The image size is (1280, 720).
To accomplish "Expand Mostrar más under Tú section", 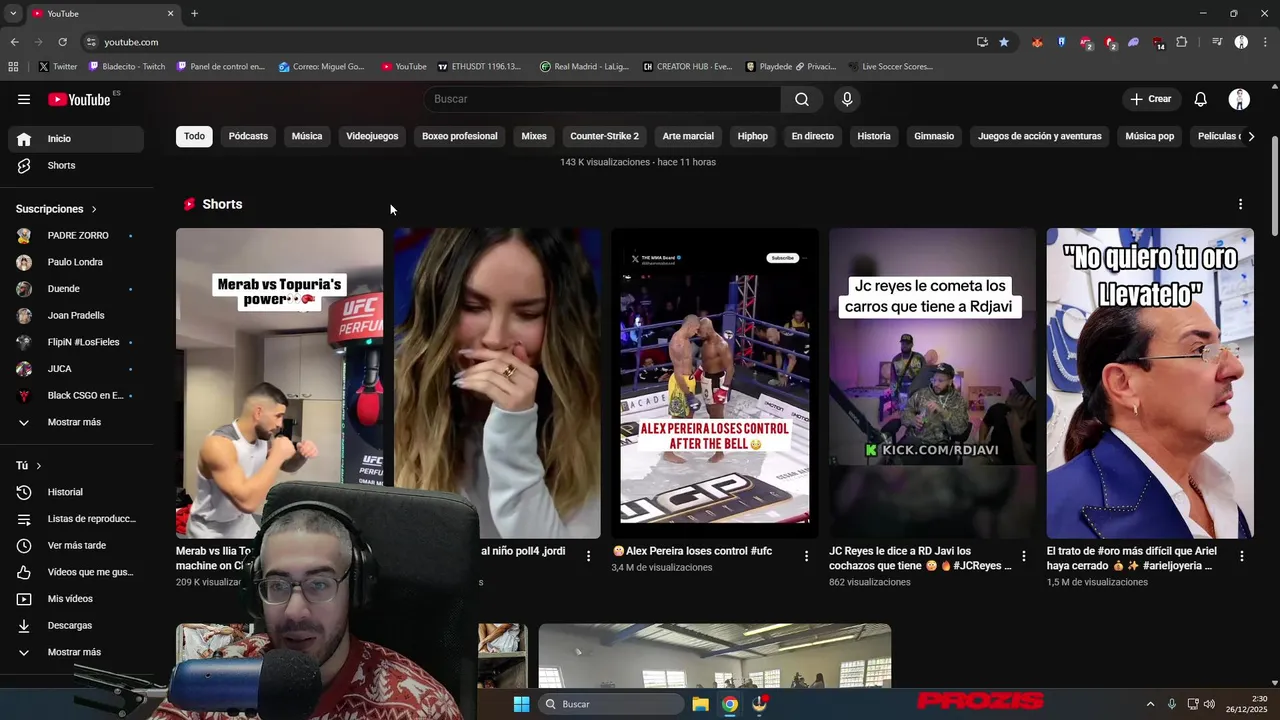I will click(x=76, y=652).
